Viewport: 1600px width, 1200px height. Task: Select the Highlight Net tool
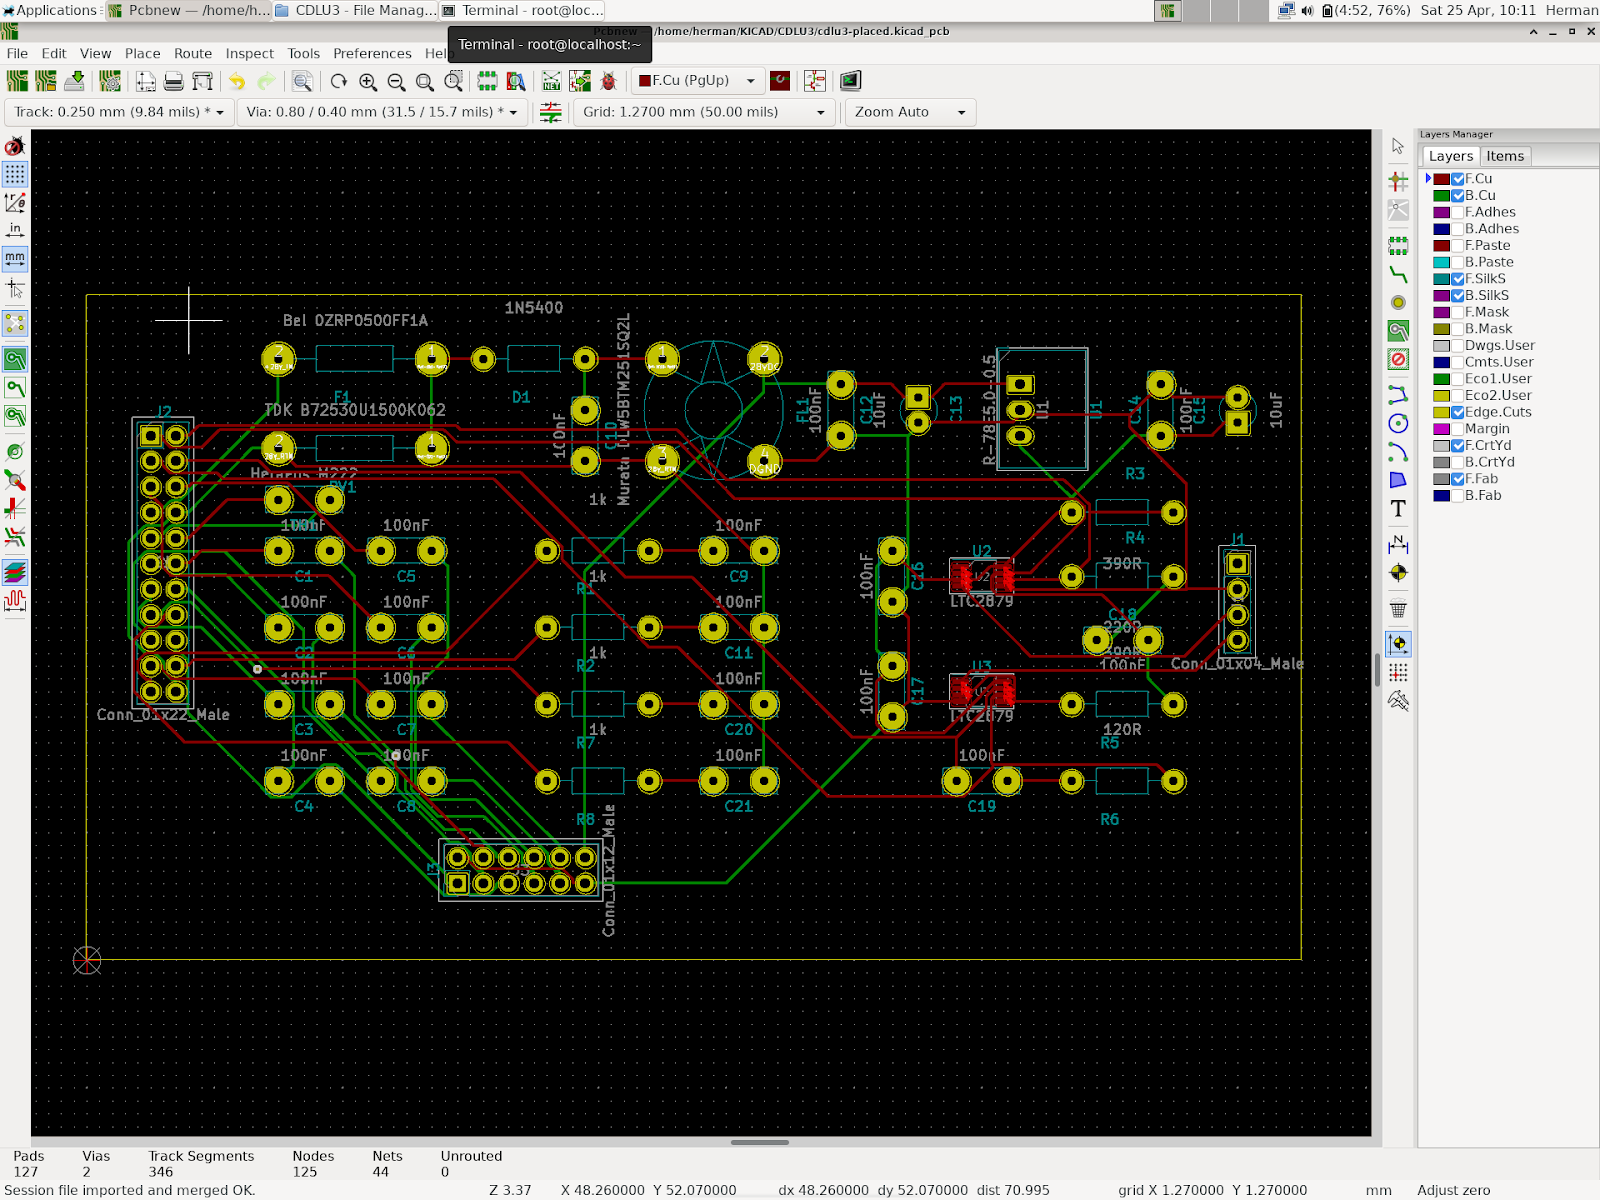coord(1398,182)
